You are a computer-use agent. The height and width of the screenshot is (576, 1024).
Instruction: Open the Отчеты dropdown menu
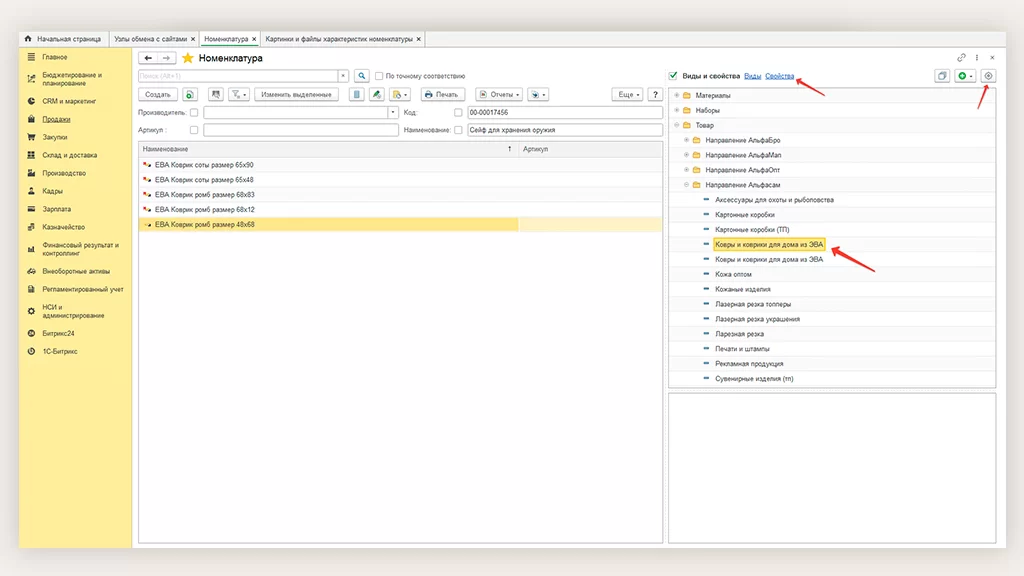click(499, 94)
